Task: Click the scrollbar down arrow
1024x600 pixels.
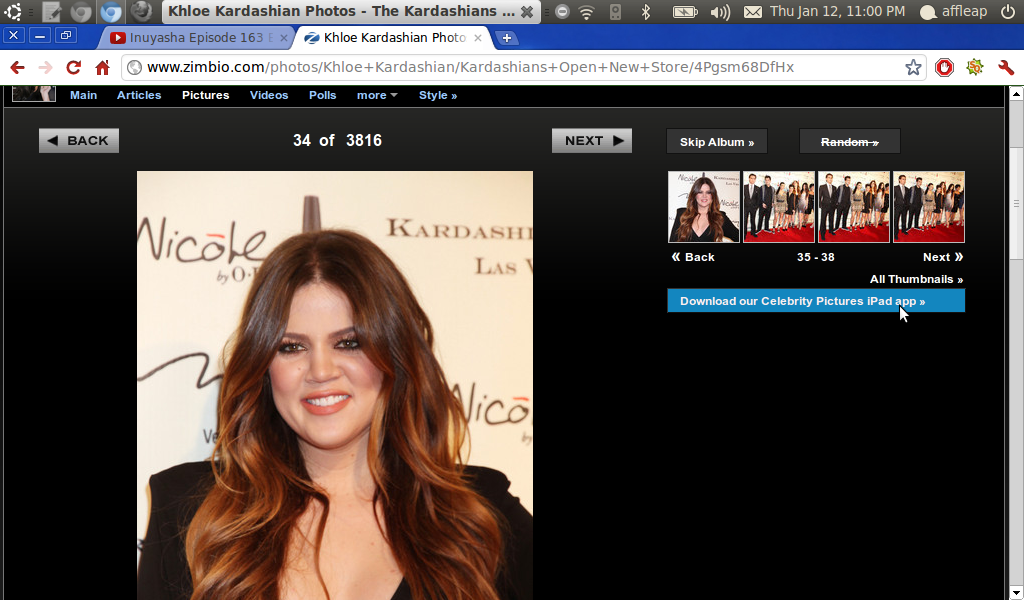Action: pos(1016,593)
